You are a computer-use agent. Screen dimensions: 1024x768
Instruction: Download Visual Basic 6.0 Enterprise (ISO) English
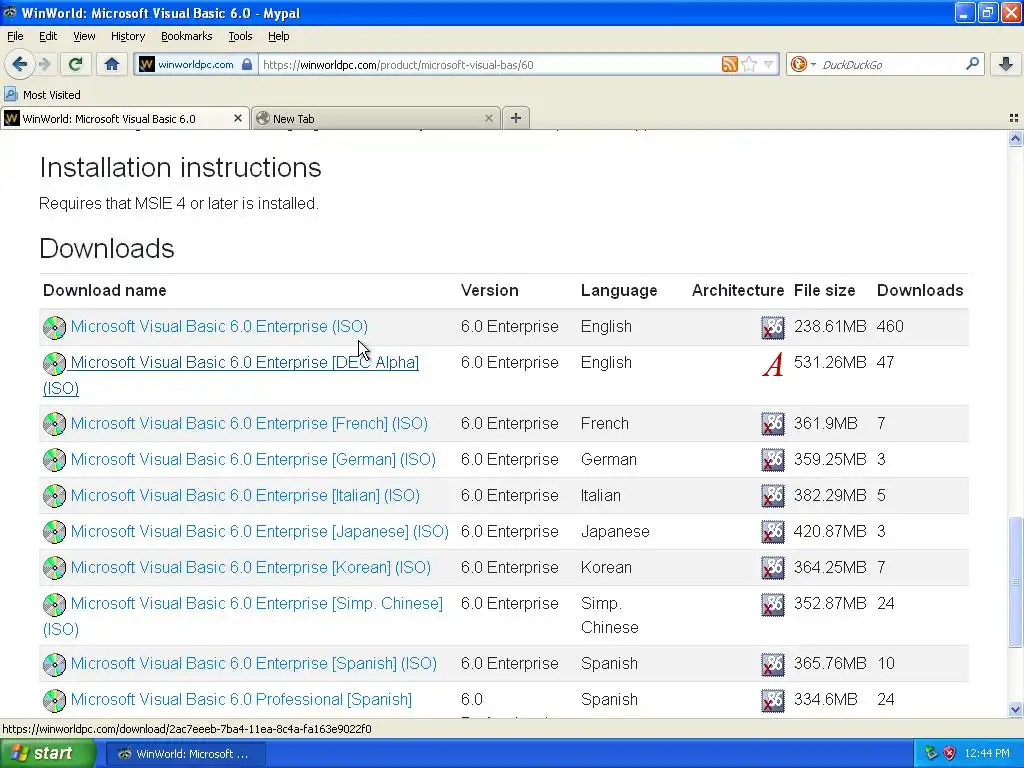(219, 327)
